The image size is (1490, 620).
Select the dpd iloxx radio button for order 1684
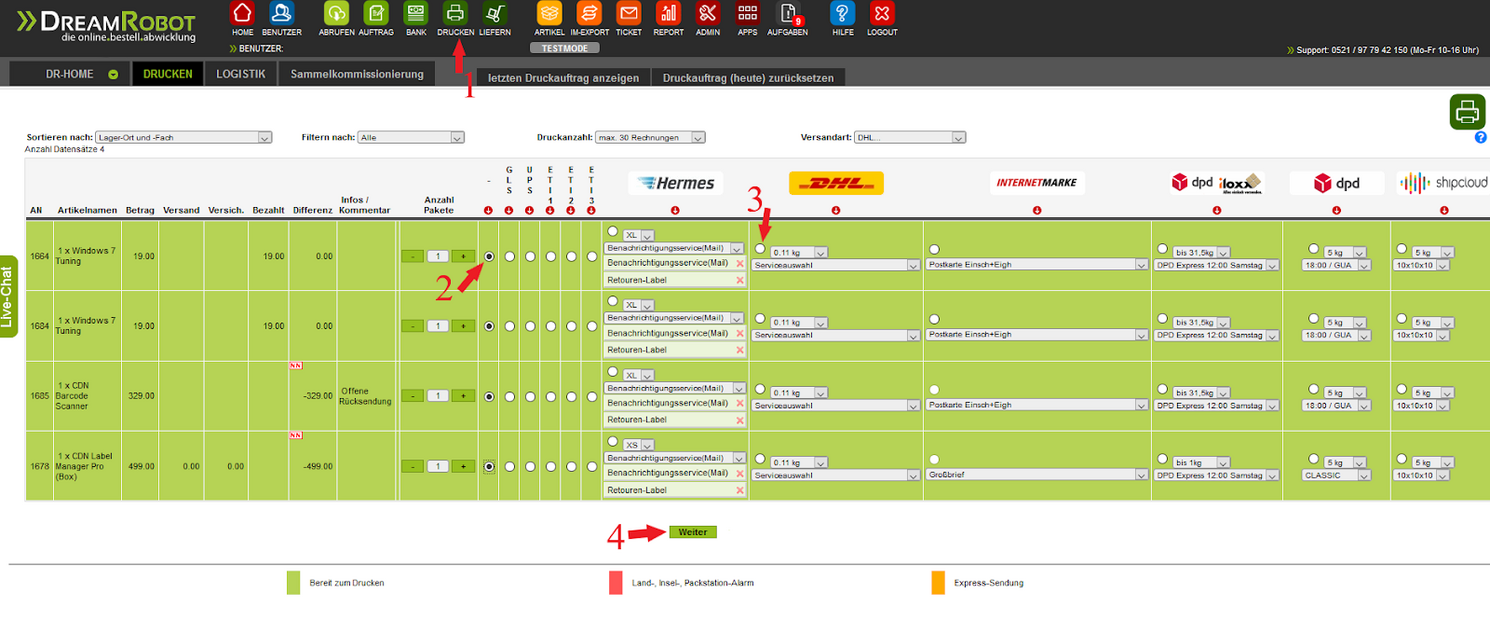(1162, 318)
